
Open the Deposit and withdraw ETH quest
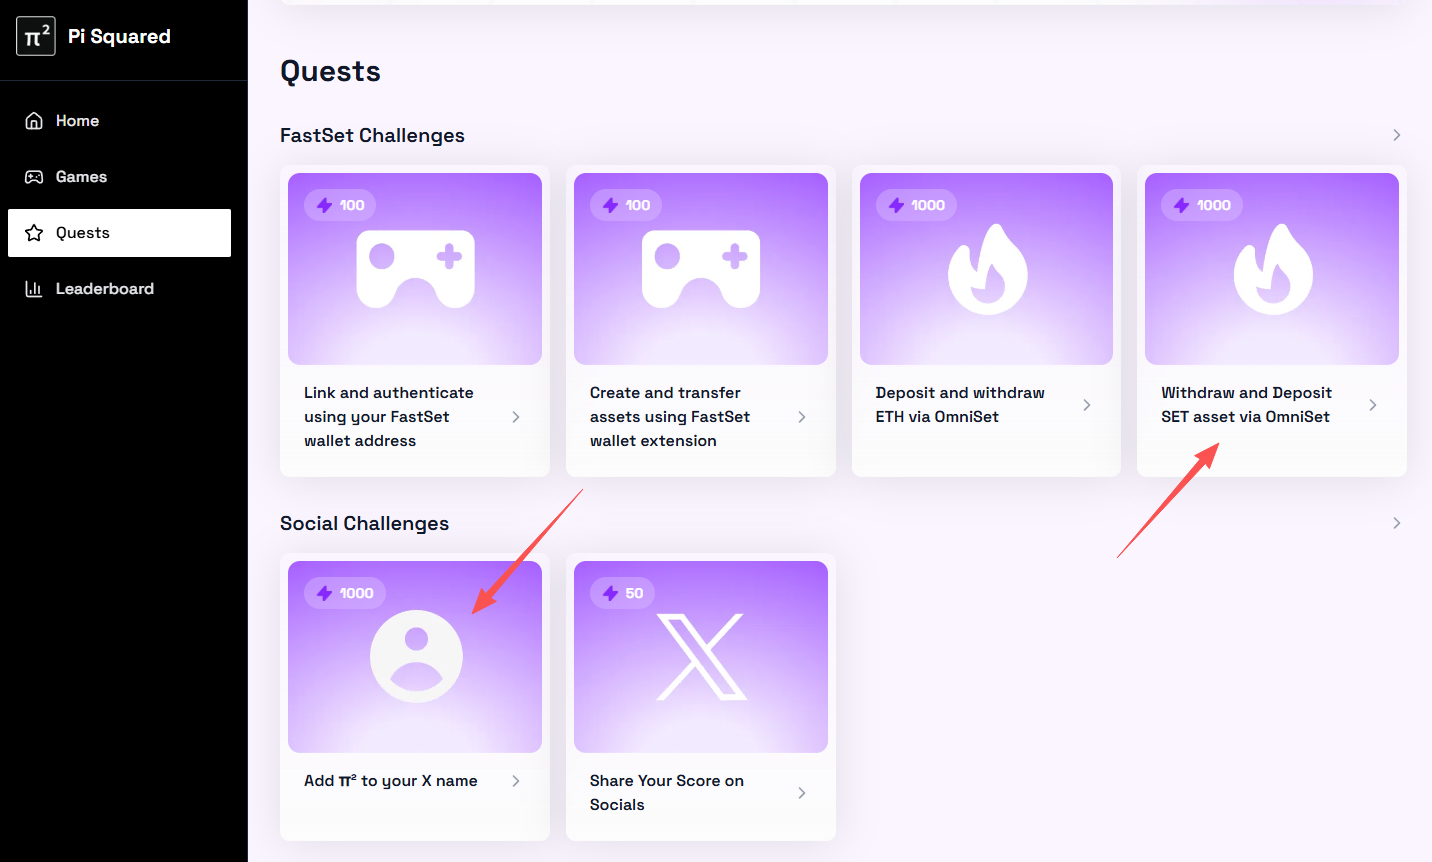click(x=985, y=320)
